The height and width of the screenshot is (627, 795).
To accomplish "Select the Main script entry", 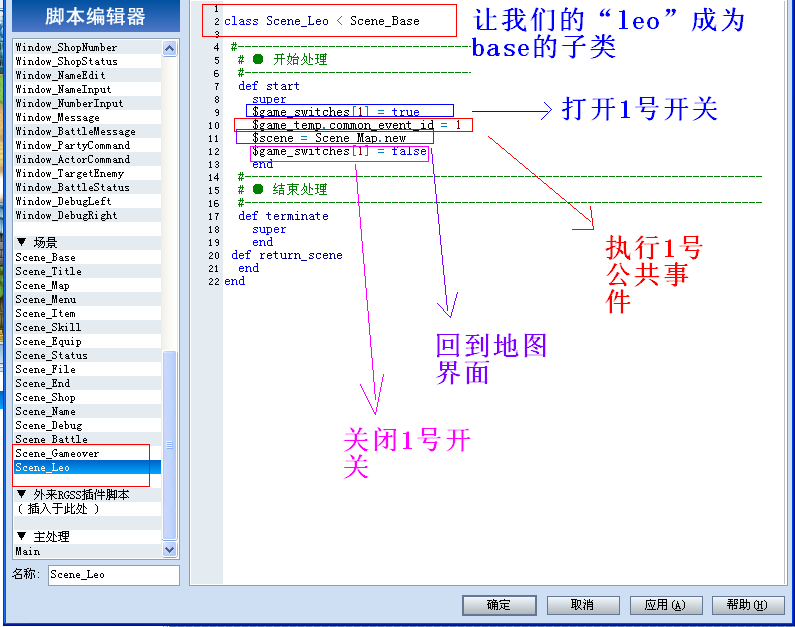I will tap(87, 551).
